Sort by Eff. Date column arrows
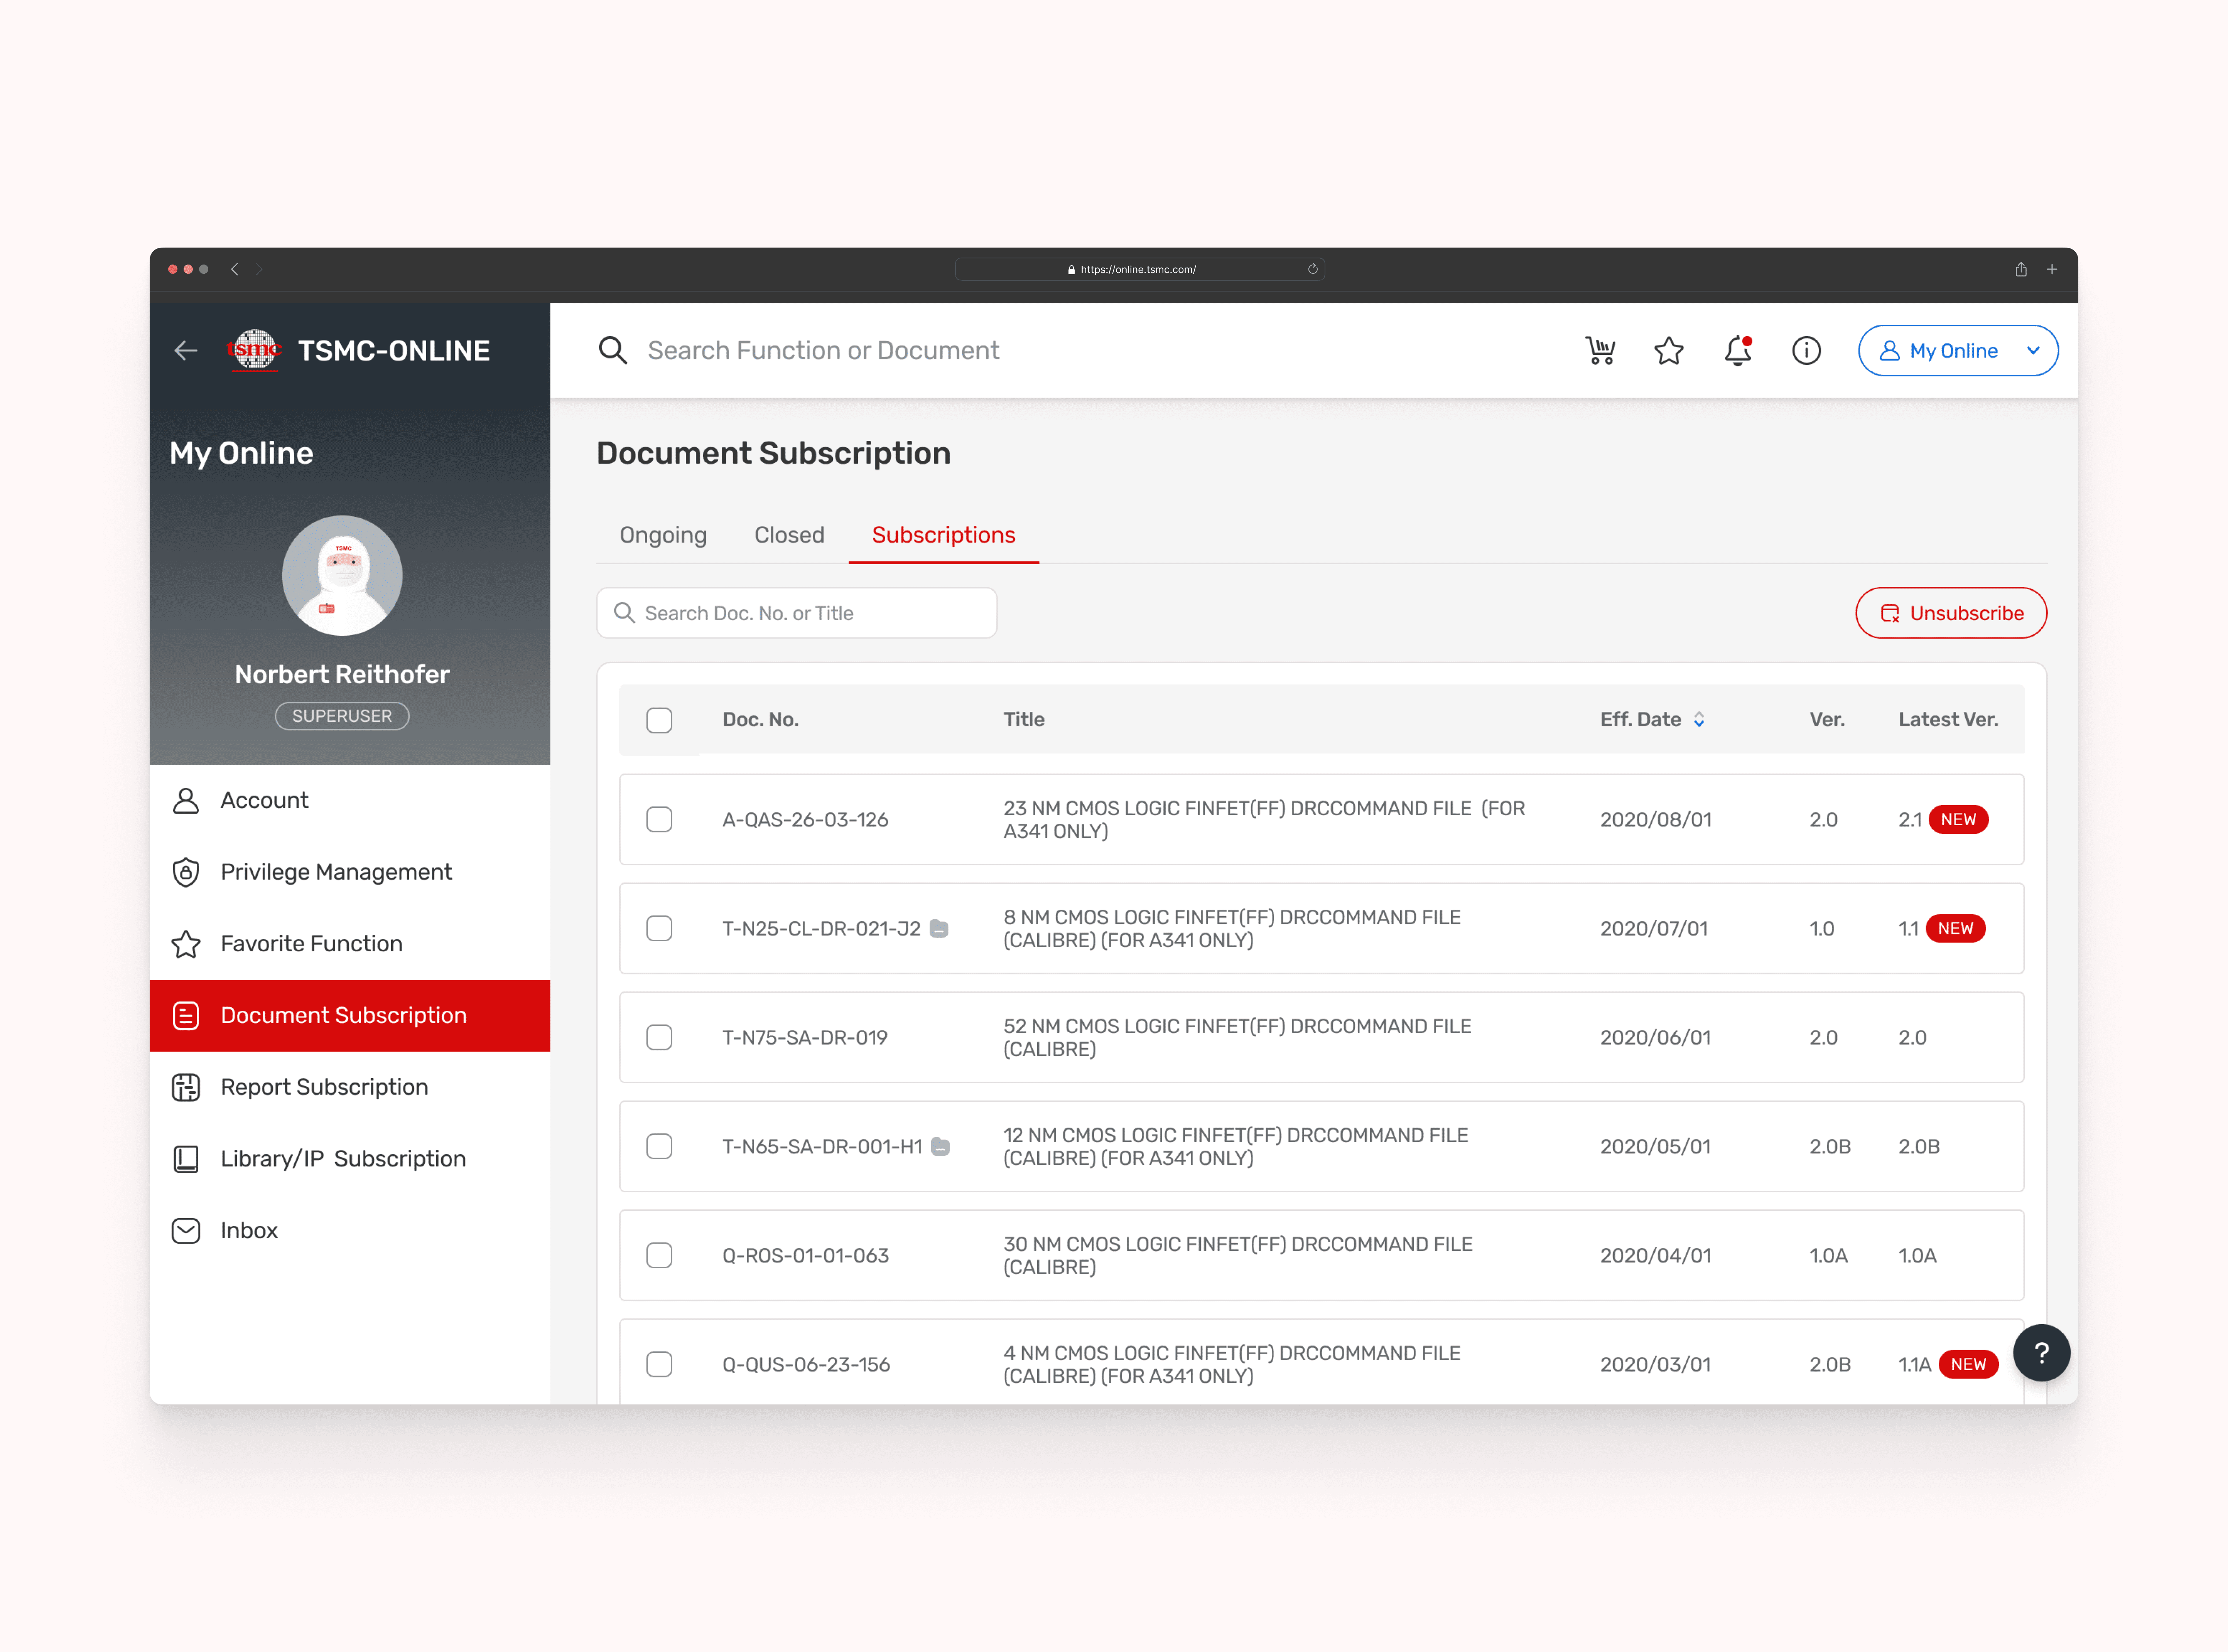The height and width of the screenshot is (1652, 2228). pos(1699,720)
